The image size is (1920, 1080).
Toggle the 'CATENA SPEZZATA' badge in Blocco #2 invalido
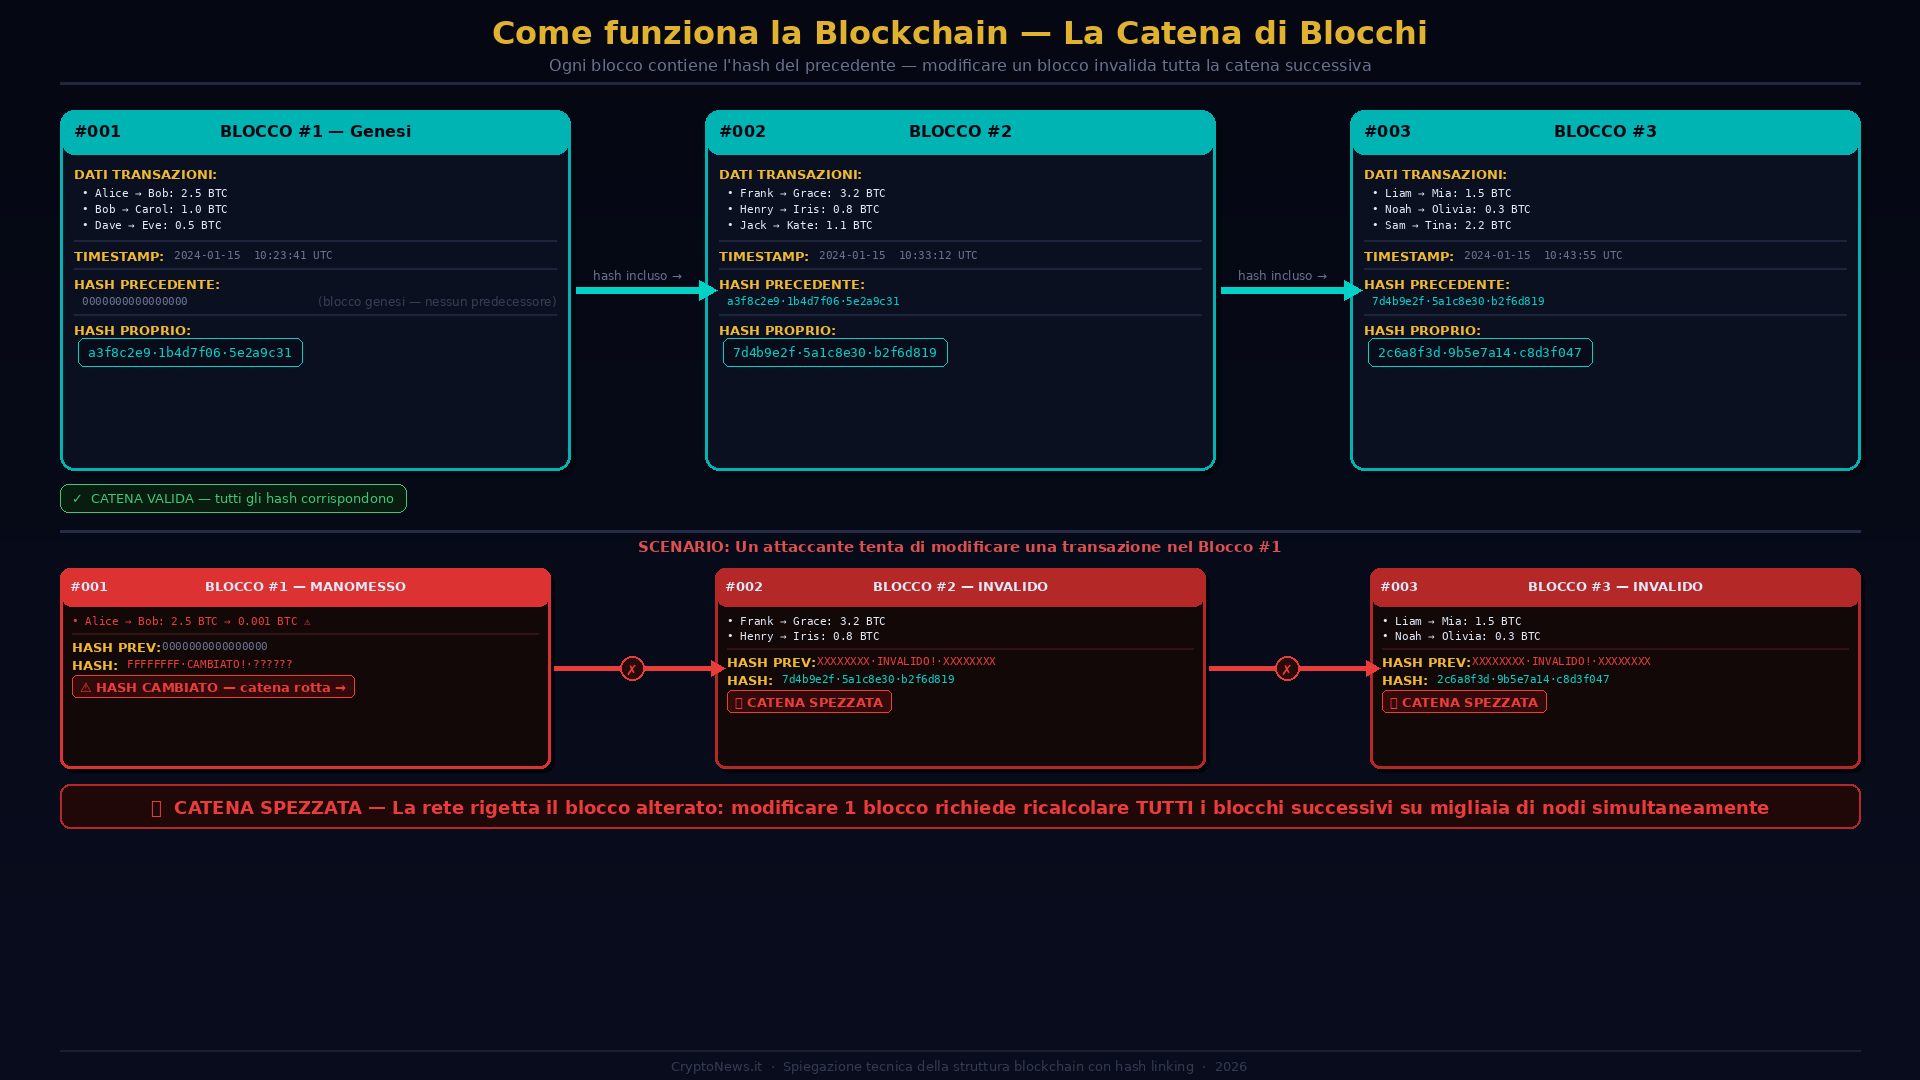[x=809, y=702]
